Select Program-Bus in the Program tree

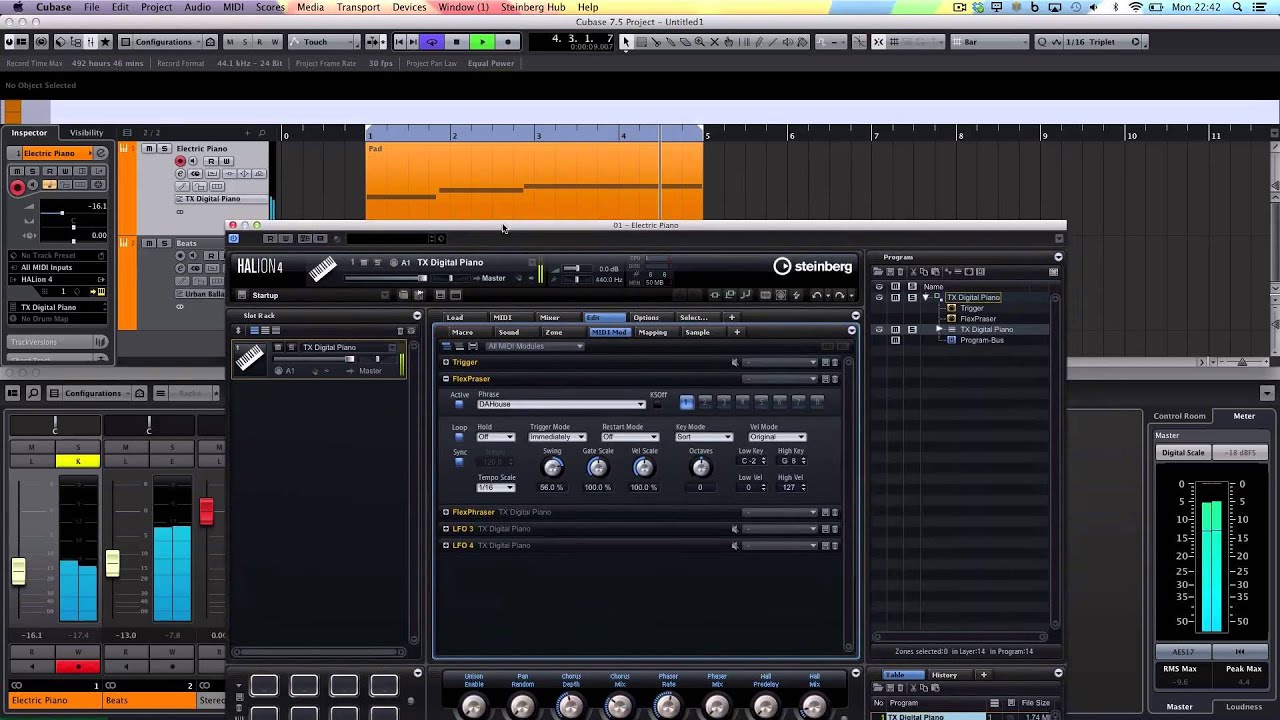tap(981, 340)
